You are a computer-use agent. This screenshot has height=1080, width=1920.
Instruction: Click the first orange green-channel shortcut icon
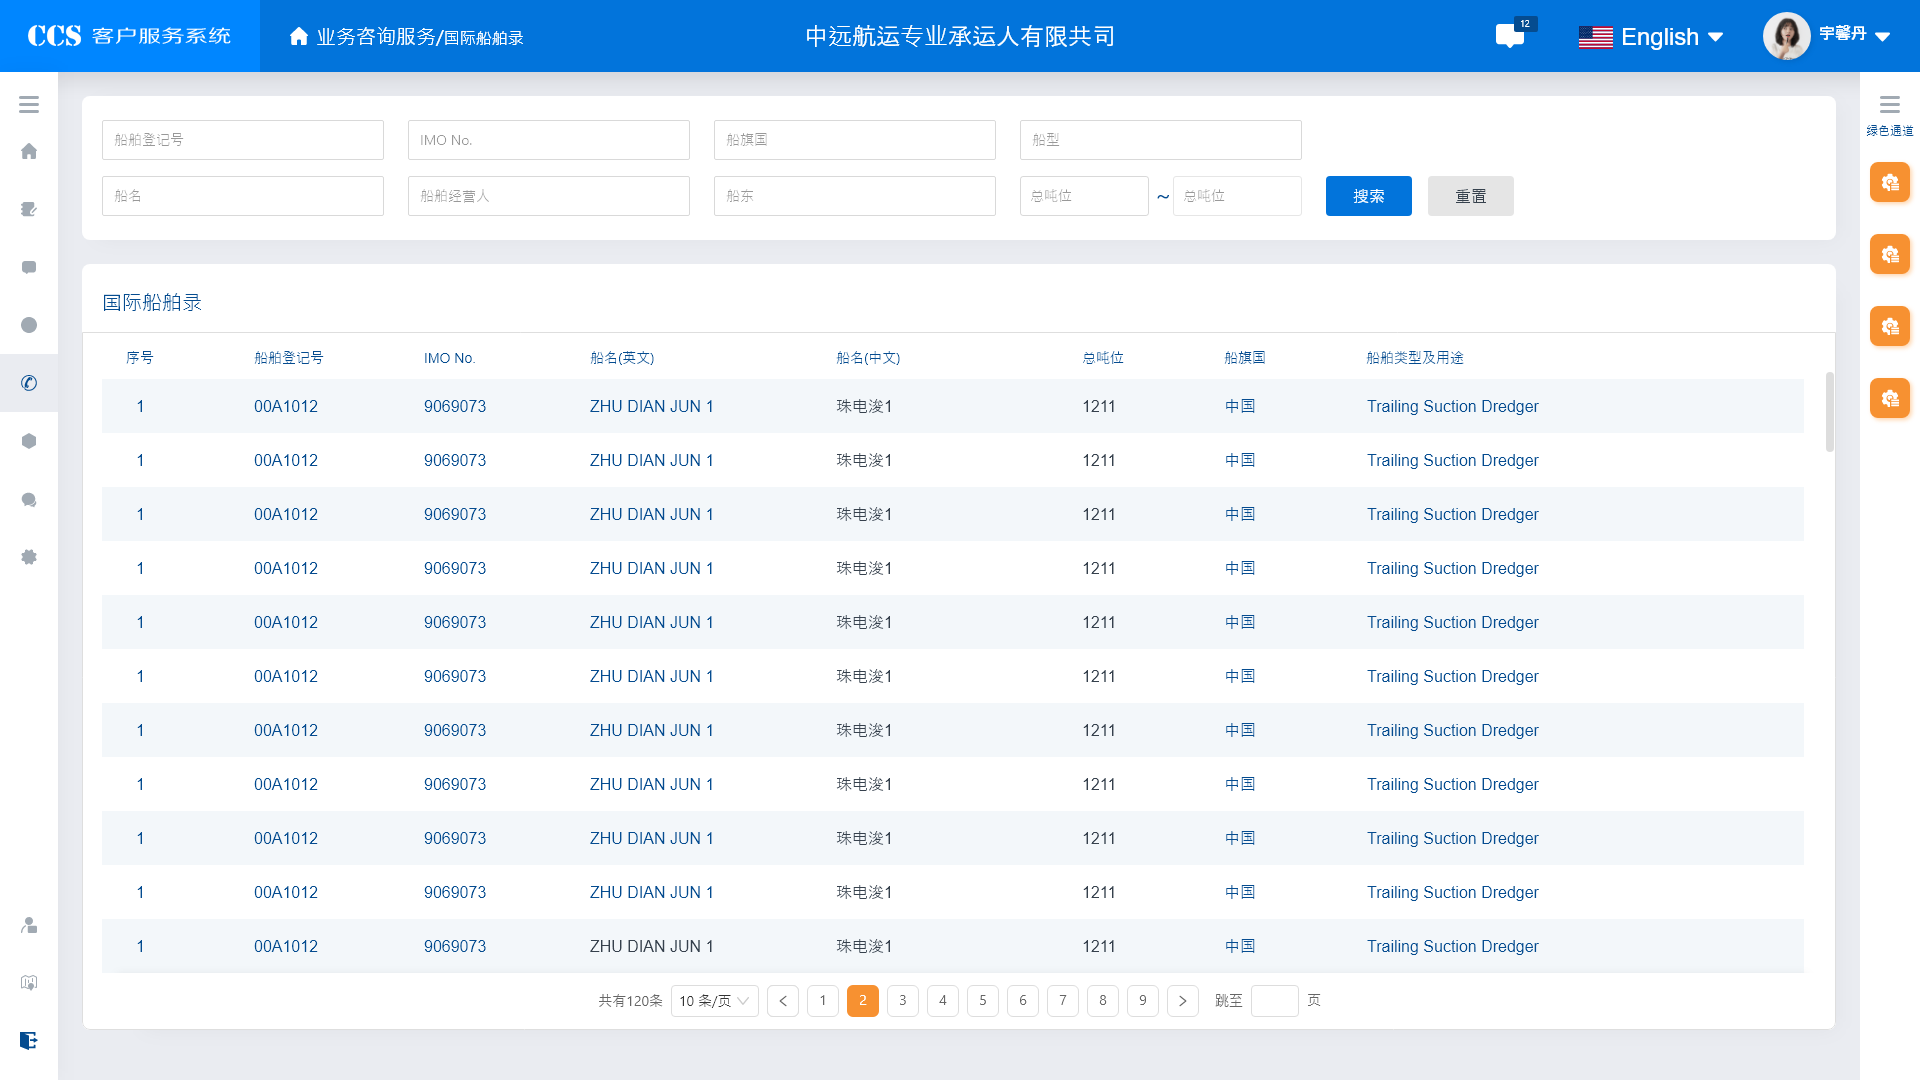(1889, 183)
